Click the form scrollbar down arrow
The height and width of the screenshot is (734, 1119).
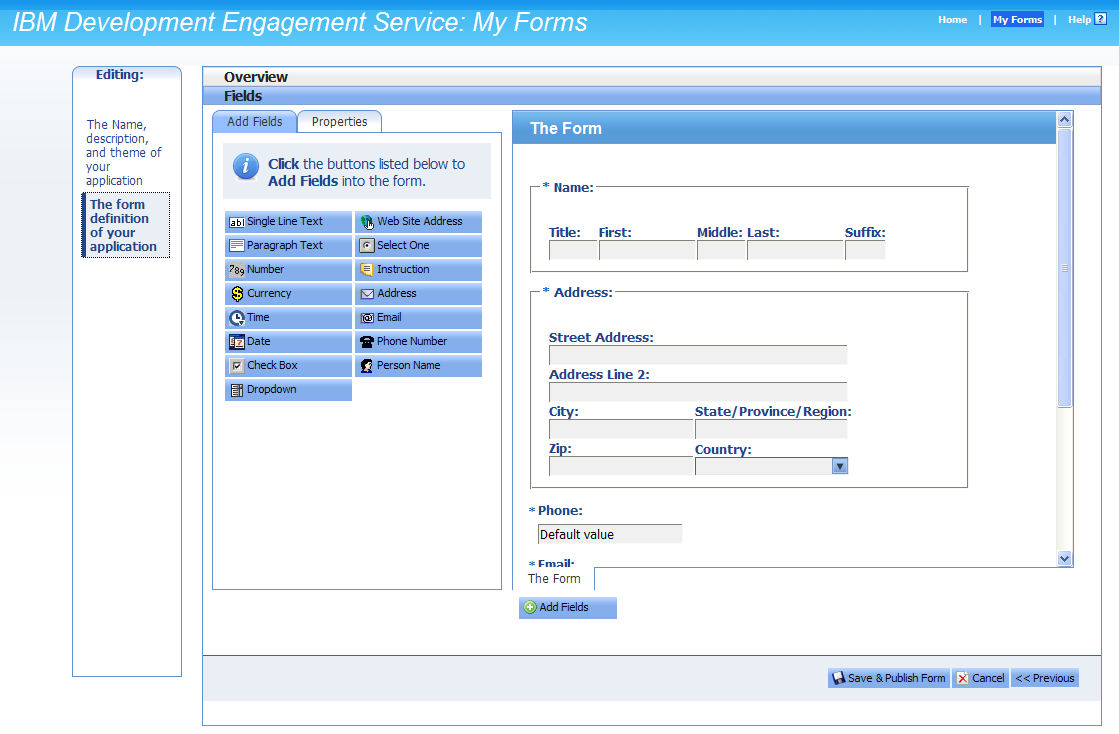click(1064, 559)
